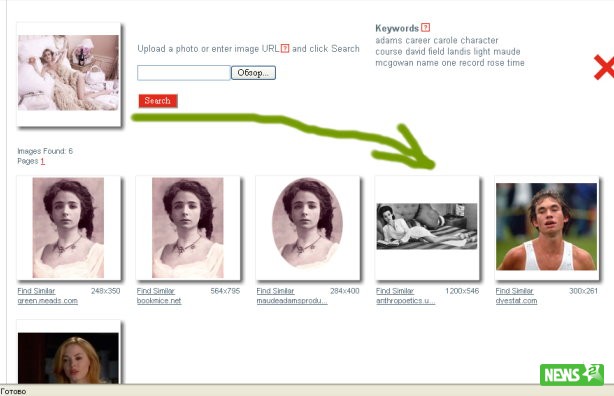Open the dyestat.com source link
614x396 pixels.
coord(516,301)
